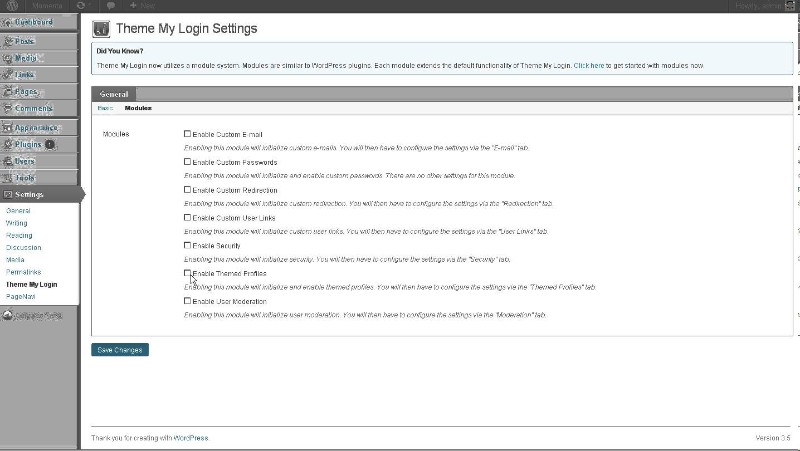Tick the Enable User Moderation checkbox

pyautogui.click(x=187, y=301)
